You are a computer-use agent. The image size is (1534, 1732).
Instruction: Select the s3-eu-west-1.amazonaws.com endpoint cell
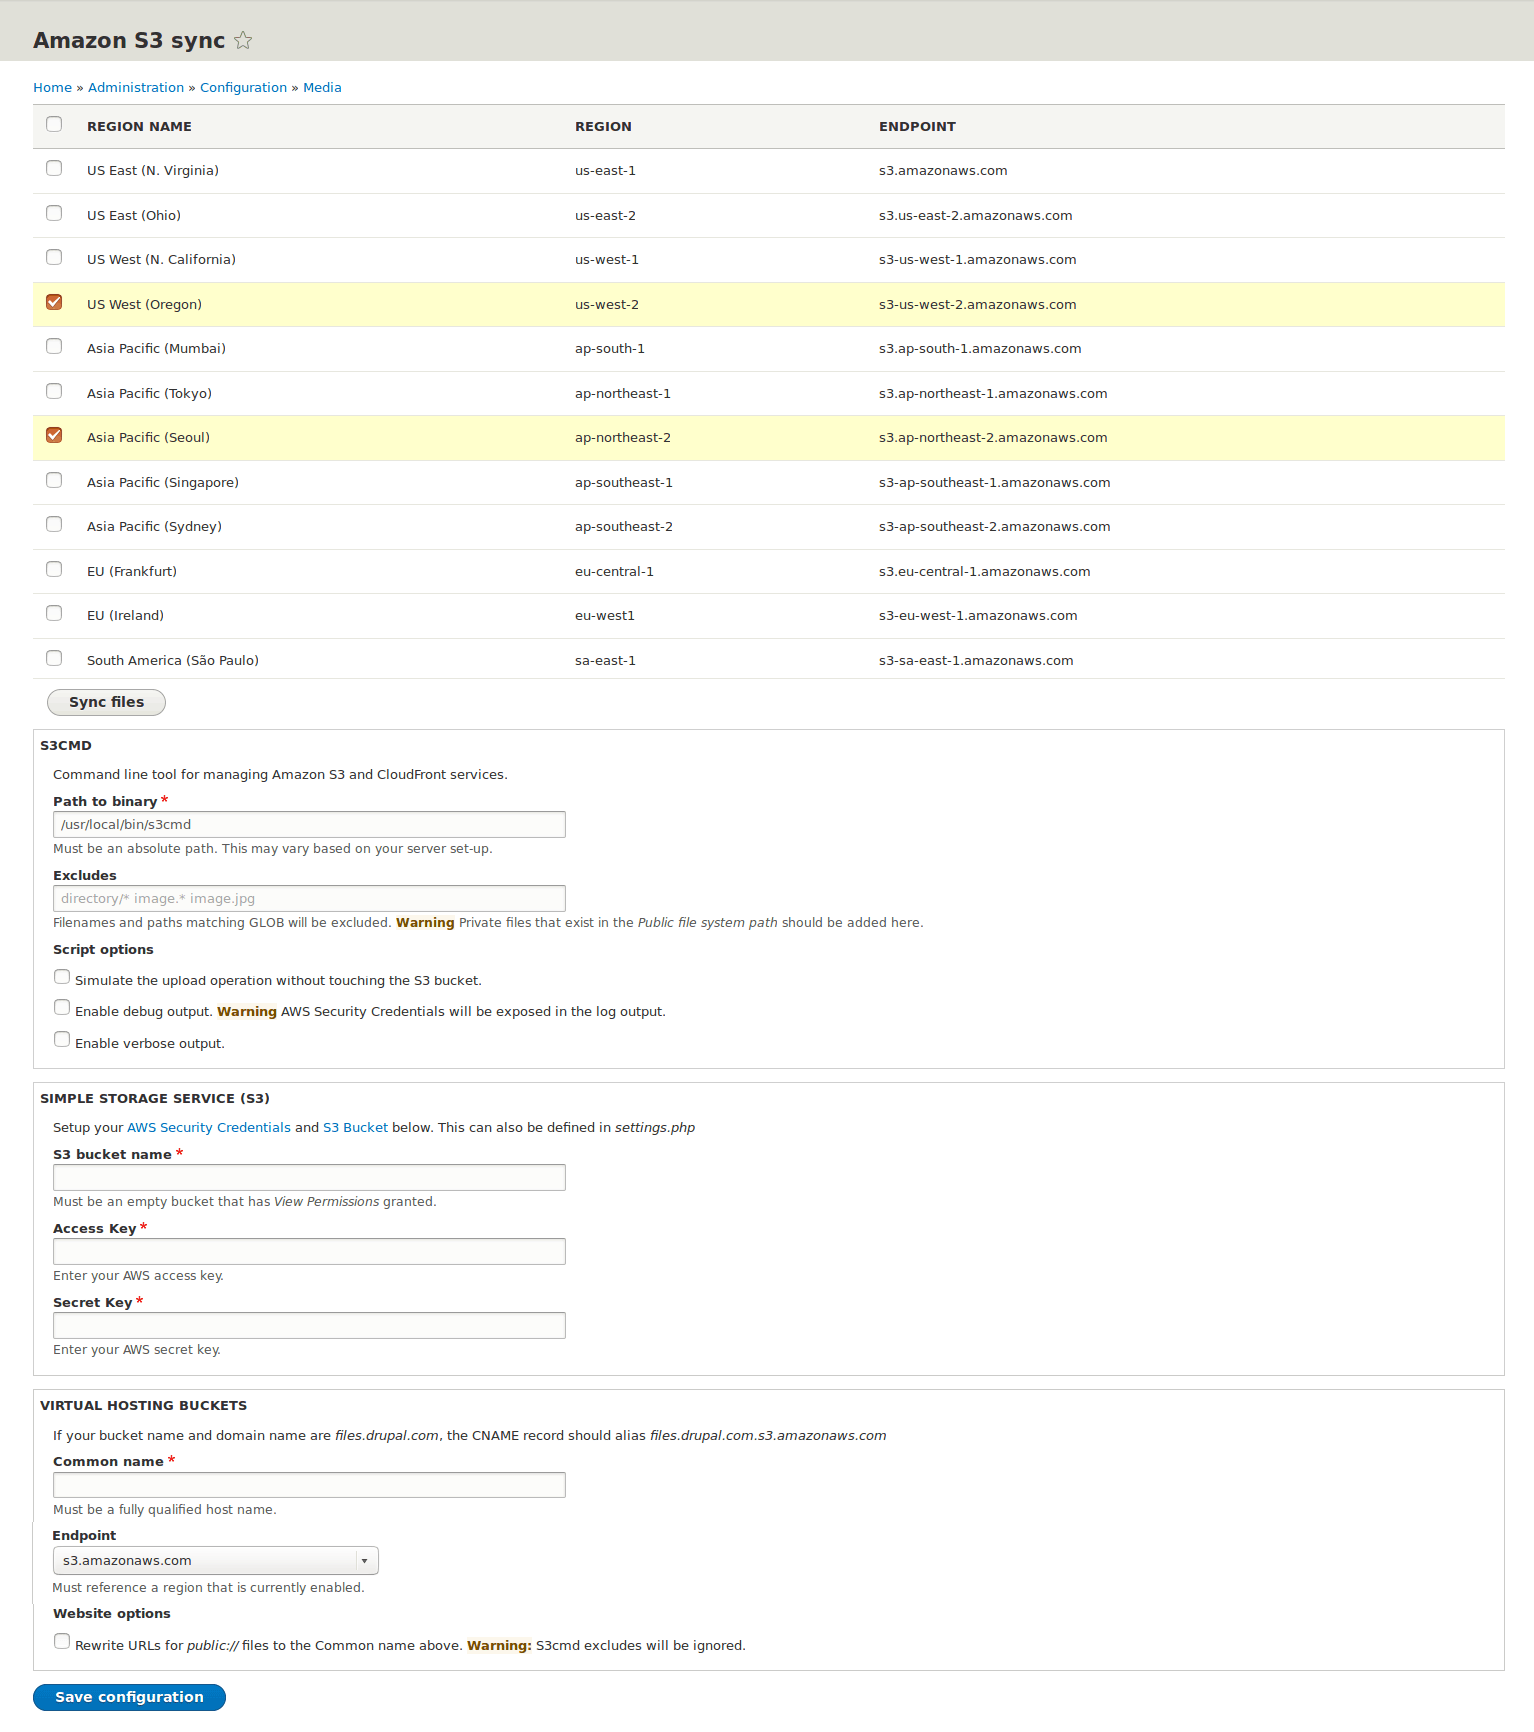pyautogui.click(x=978, y=616)
